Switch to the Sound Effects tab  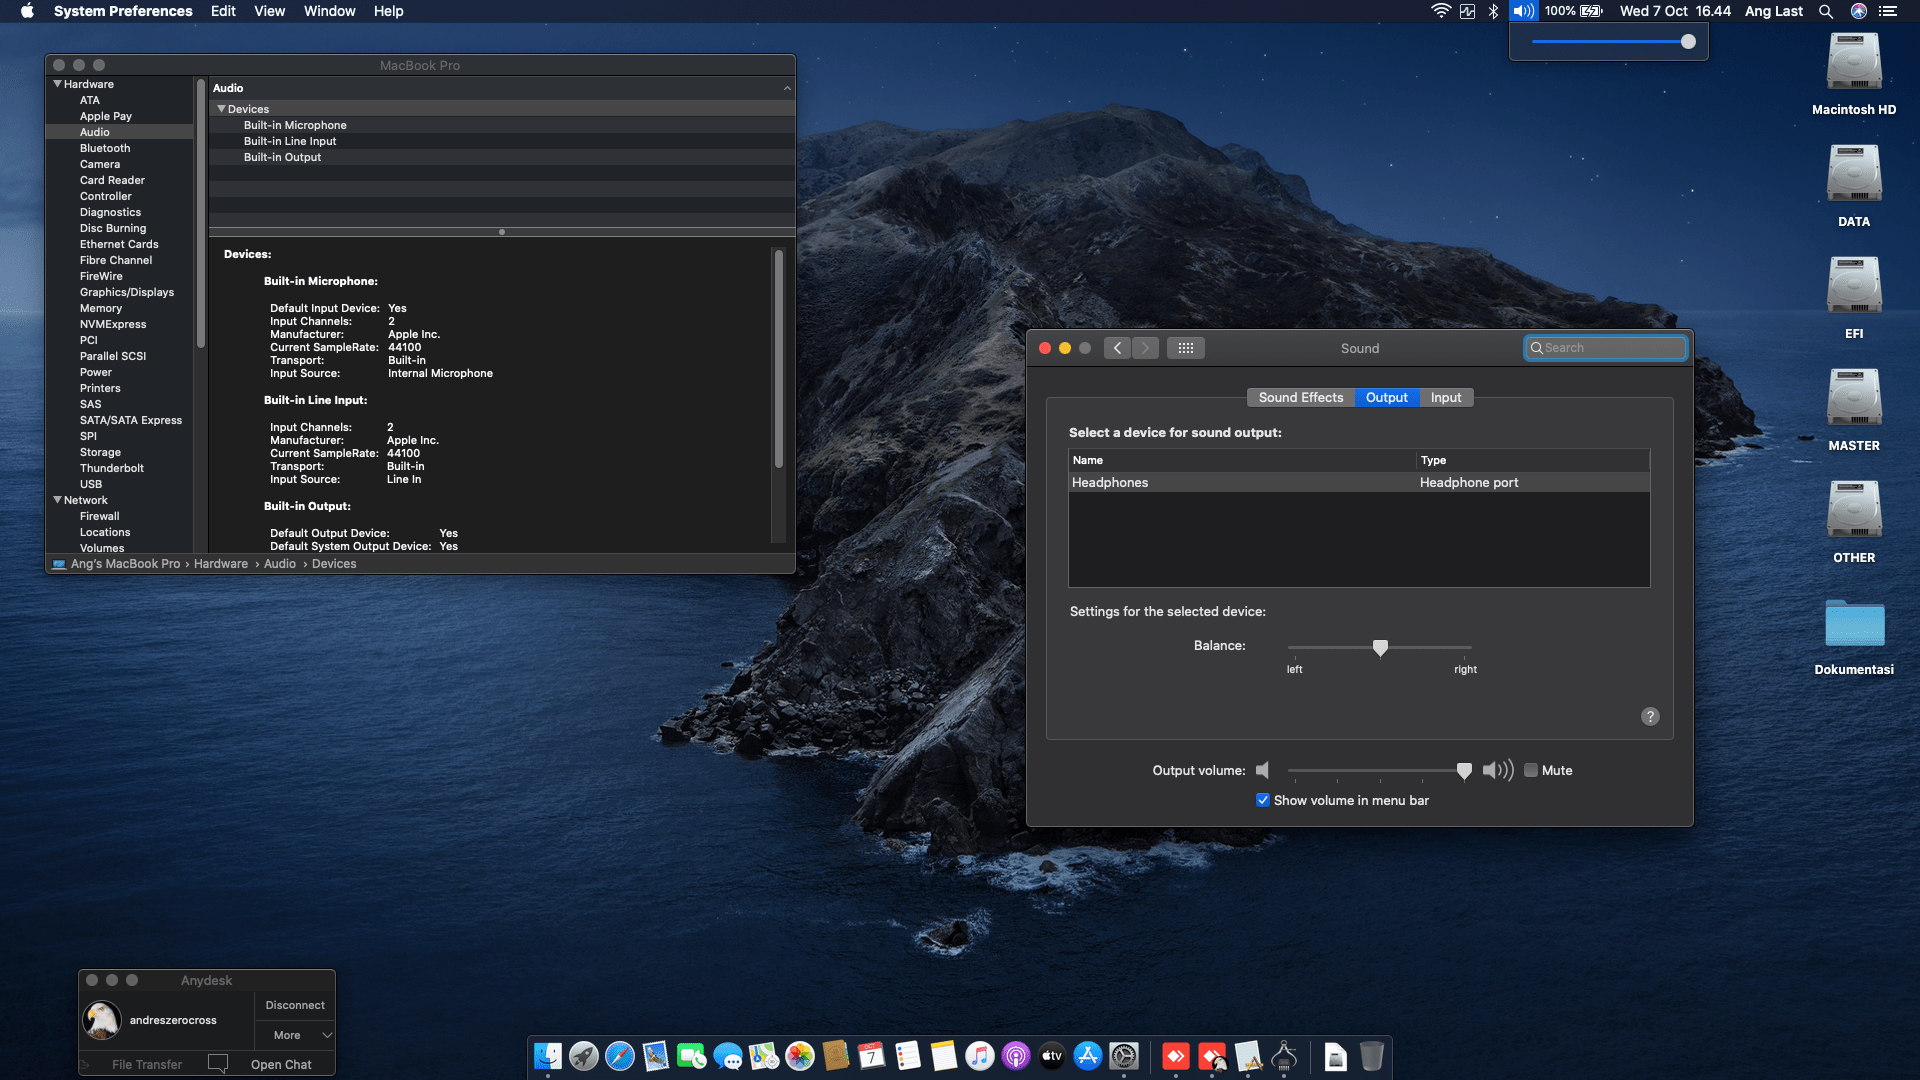click(x=1300, y=397)
